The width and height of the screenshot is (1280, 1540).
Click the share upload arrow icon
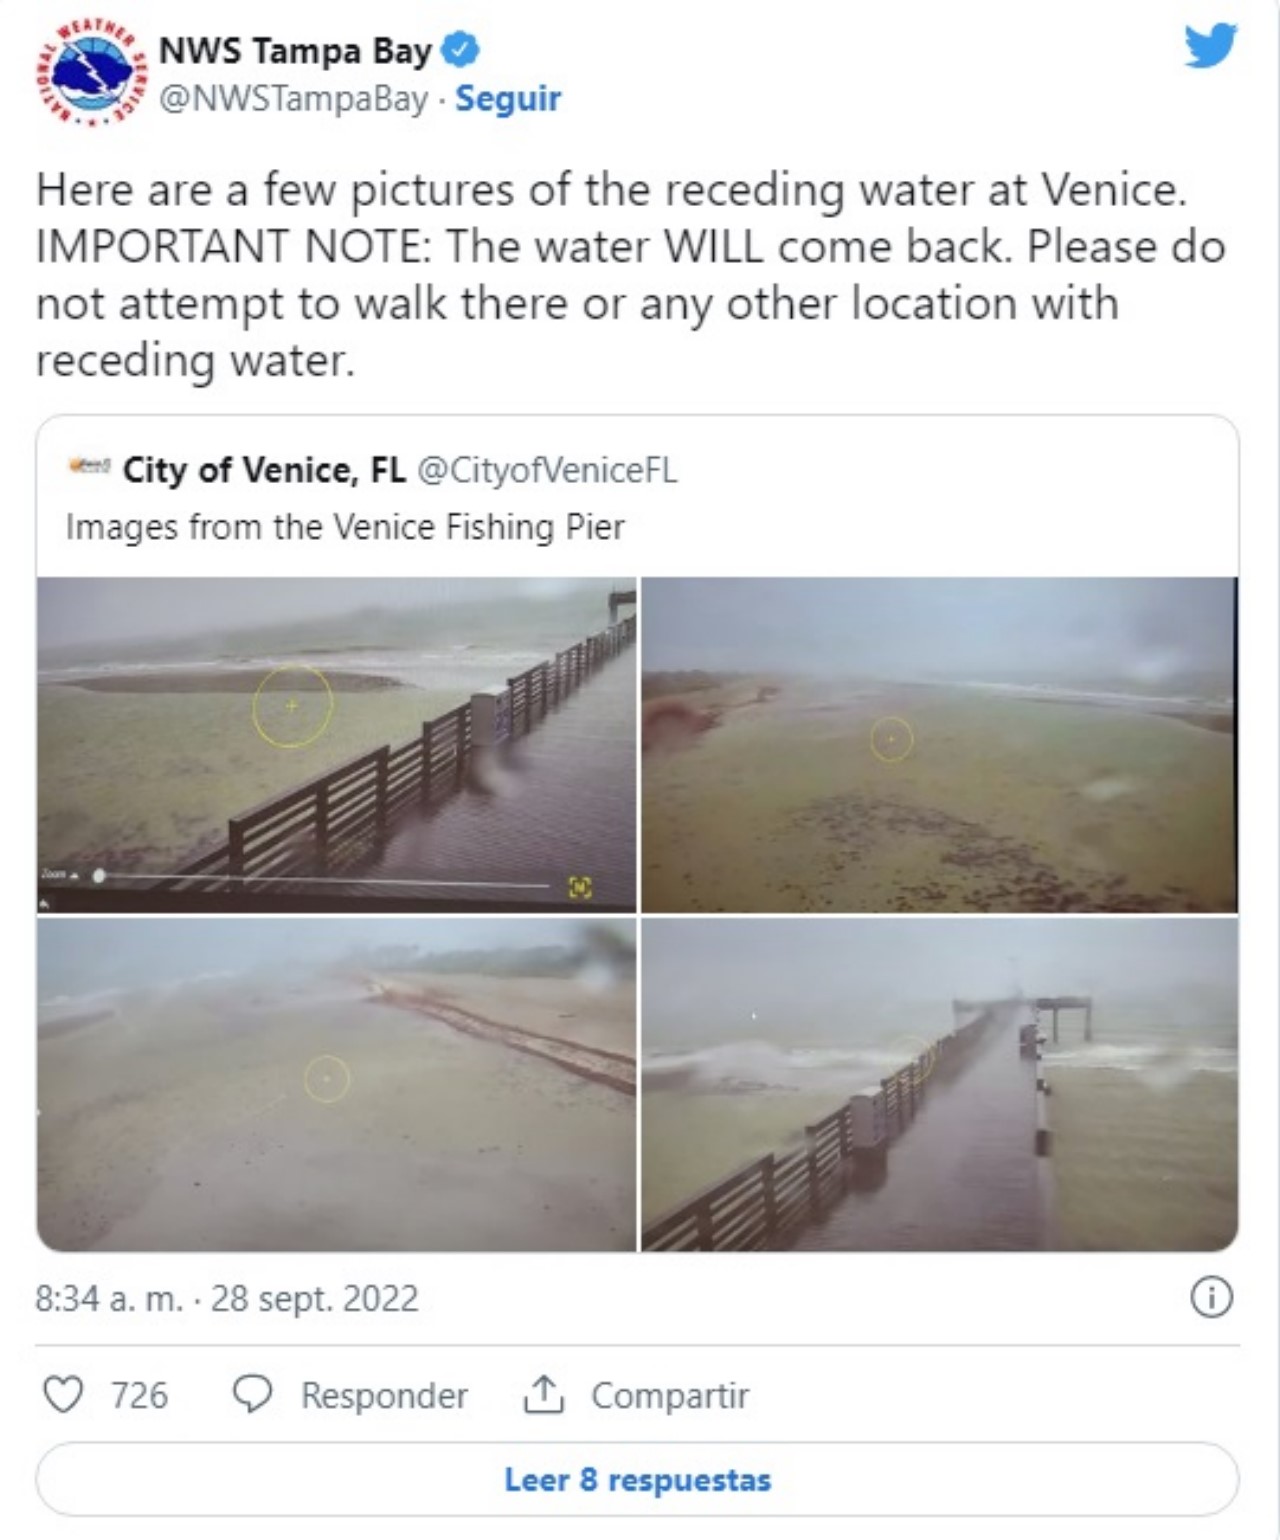[x=543, y=1394]
